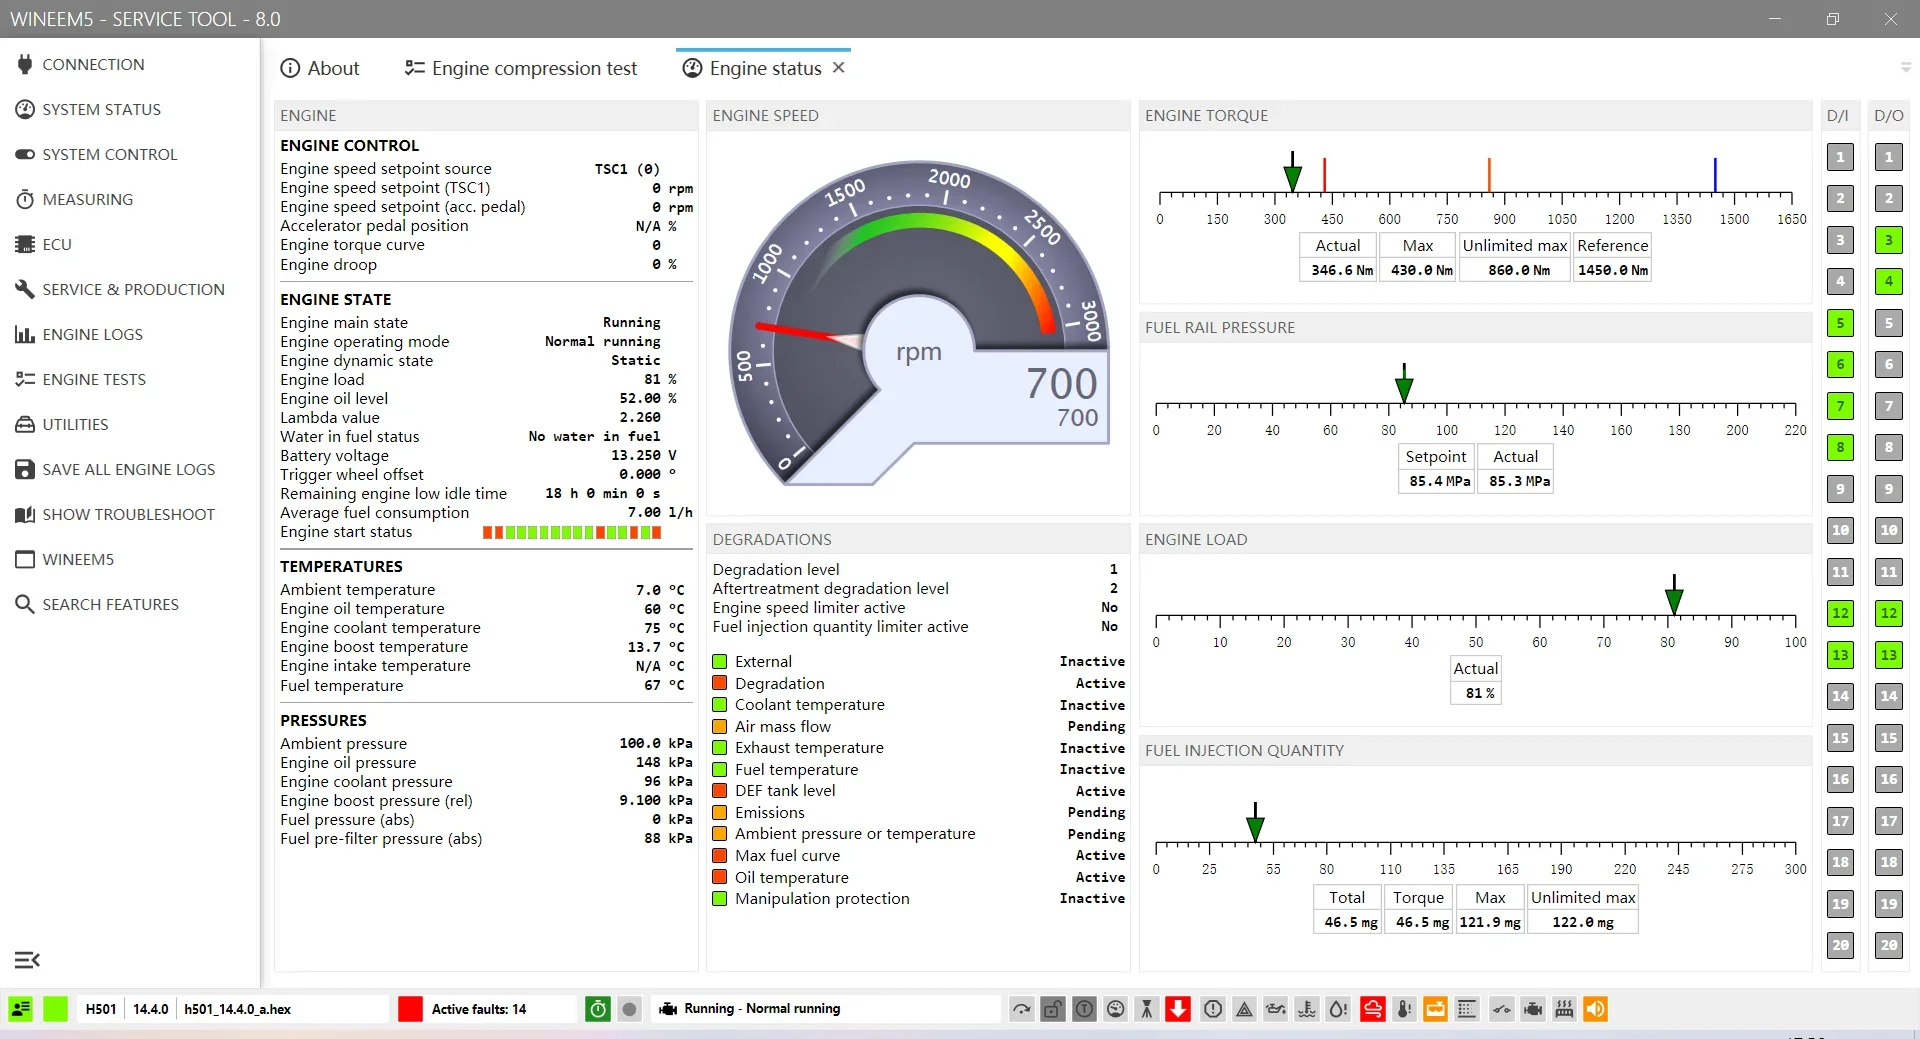Switch to the Engine compression test tab
Viewport: 1920px width, 1039px height.
point(534,67)
